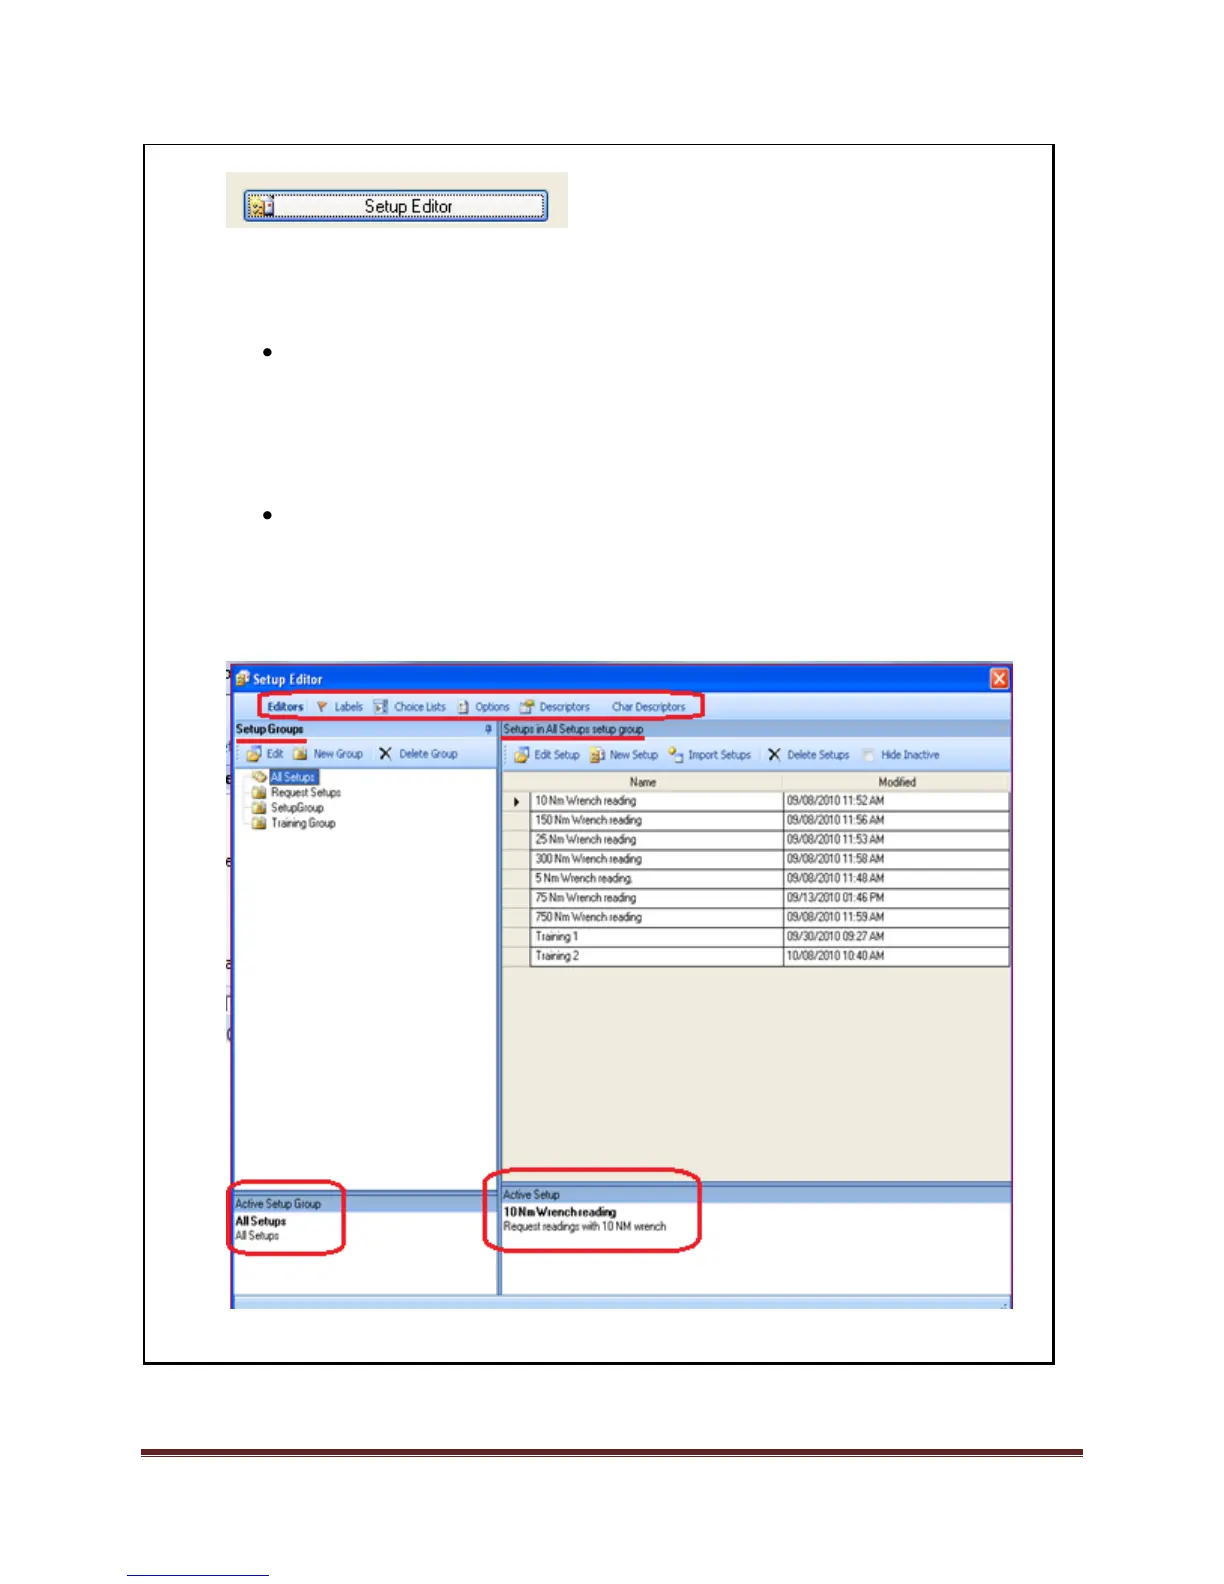Click the Setup Editor title bar icon
Viewport: 1224px width, 1584px height.
coord(242,679)
